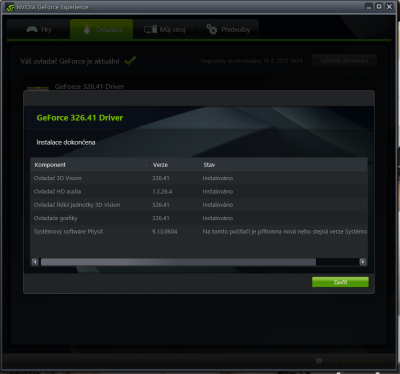Select the Ovladače grafiky row
This screenshot has height=374, width=400.
click(199, 218)
